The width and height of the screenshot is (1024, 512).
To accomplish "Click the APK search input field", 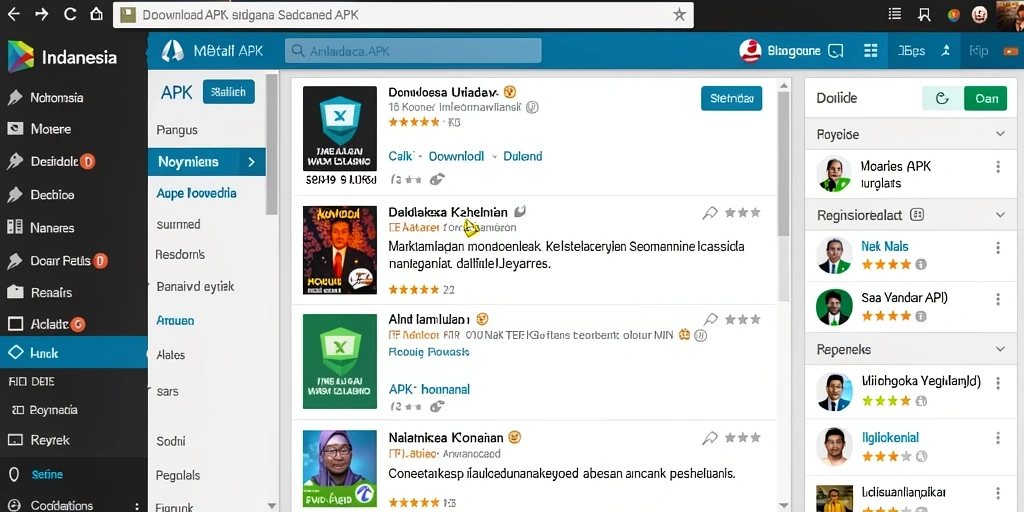I will pyautogui.click(x=413, y=50).
